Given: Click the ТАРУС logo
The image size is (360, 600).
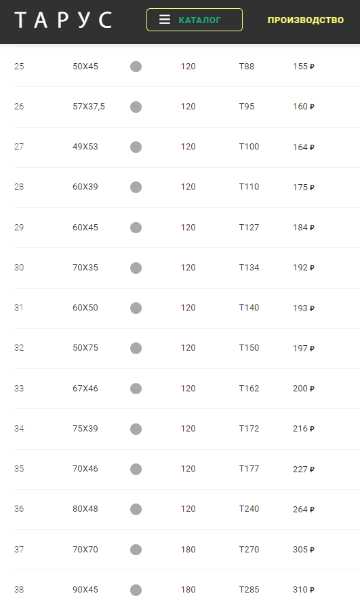Looking at the screenshot, I should [63, 20].
